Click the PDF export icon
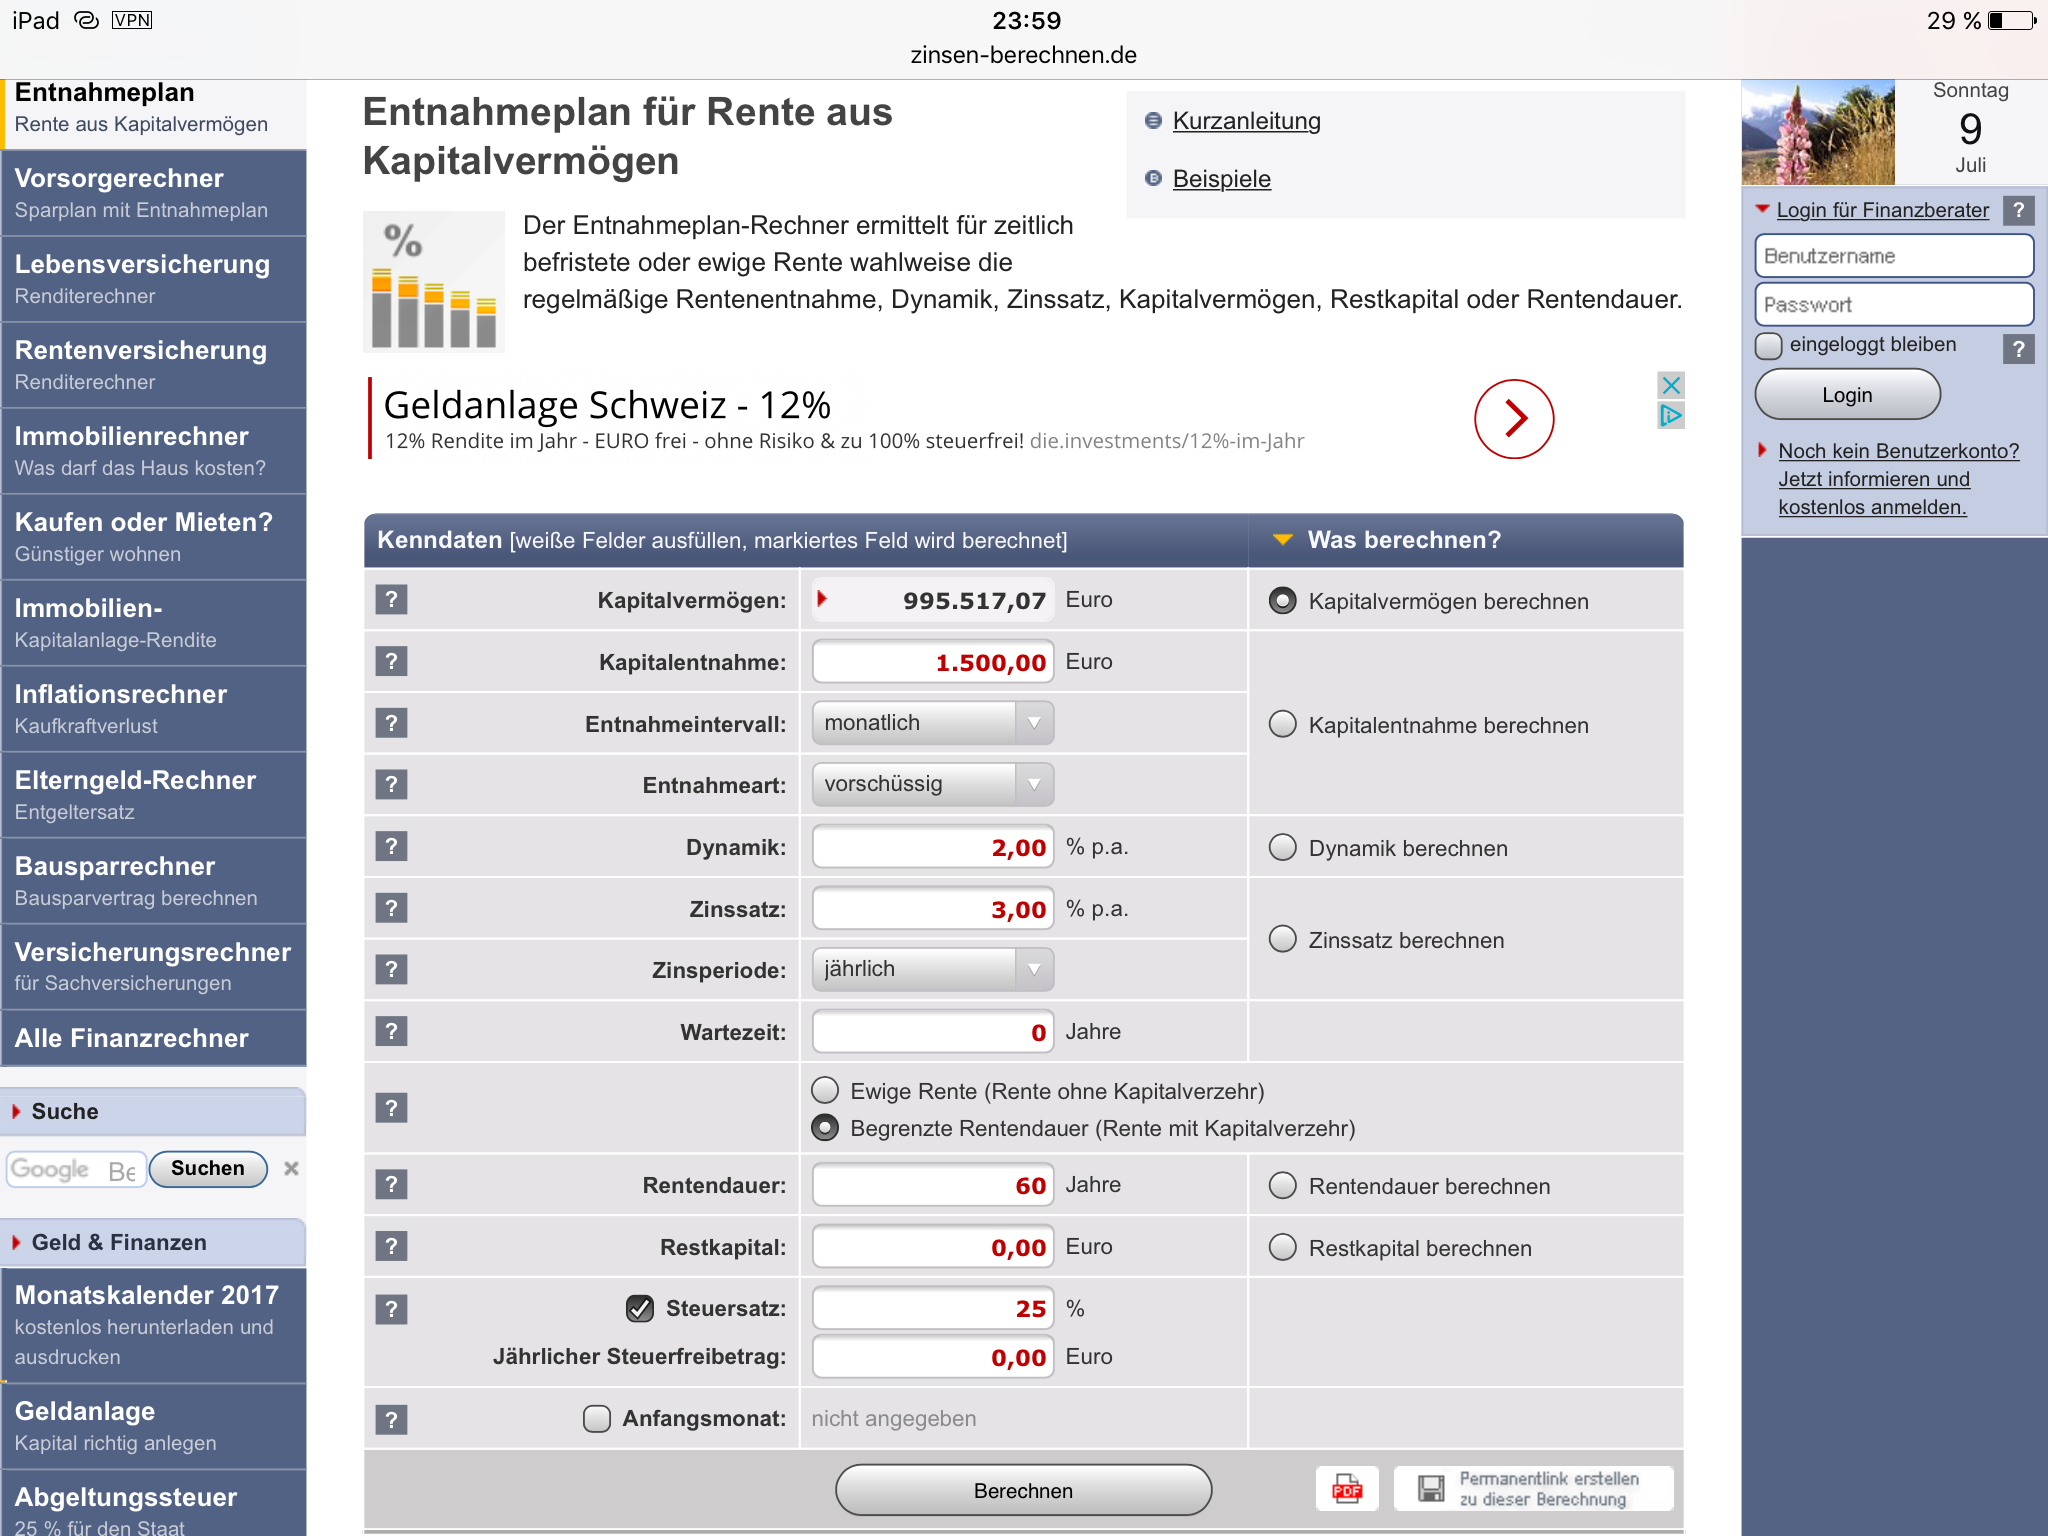2048x1536 pixels. (x=1346, y=1489)
